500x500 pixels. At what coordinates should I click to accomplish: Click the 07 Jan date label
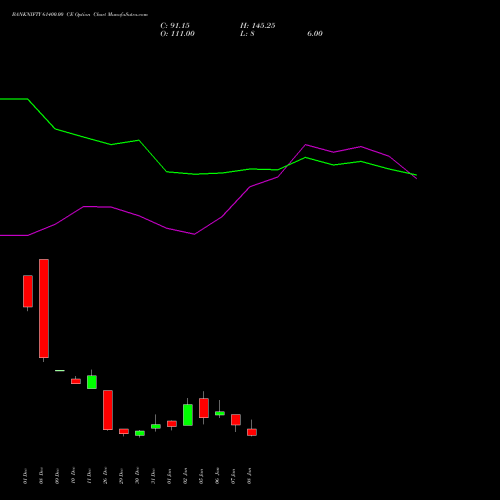pos(233,476)
